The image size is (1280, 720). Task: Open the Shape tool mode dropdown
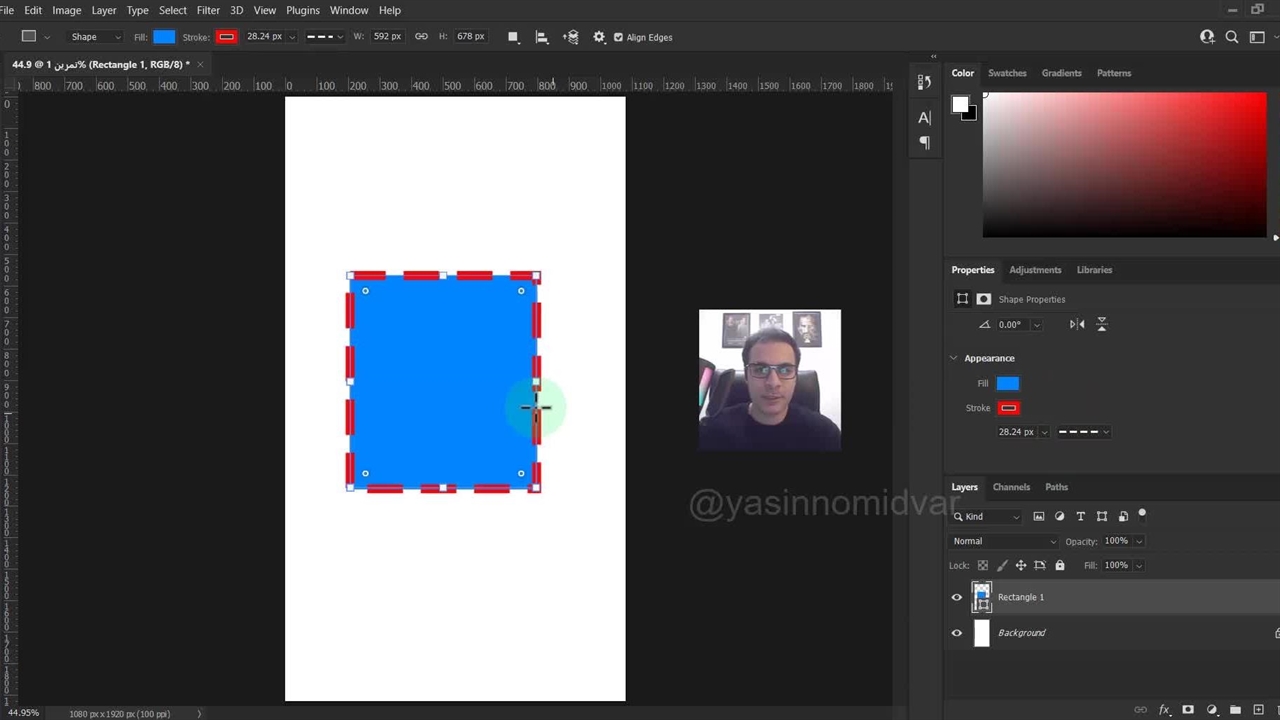coord(95,37)
